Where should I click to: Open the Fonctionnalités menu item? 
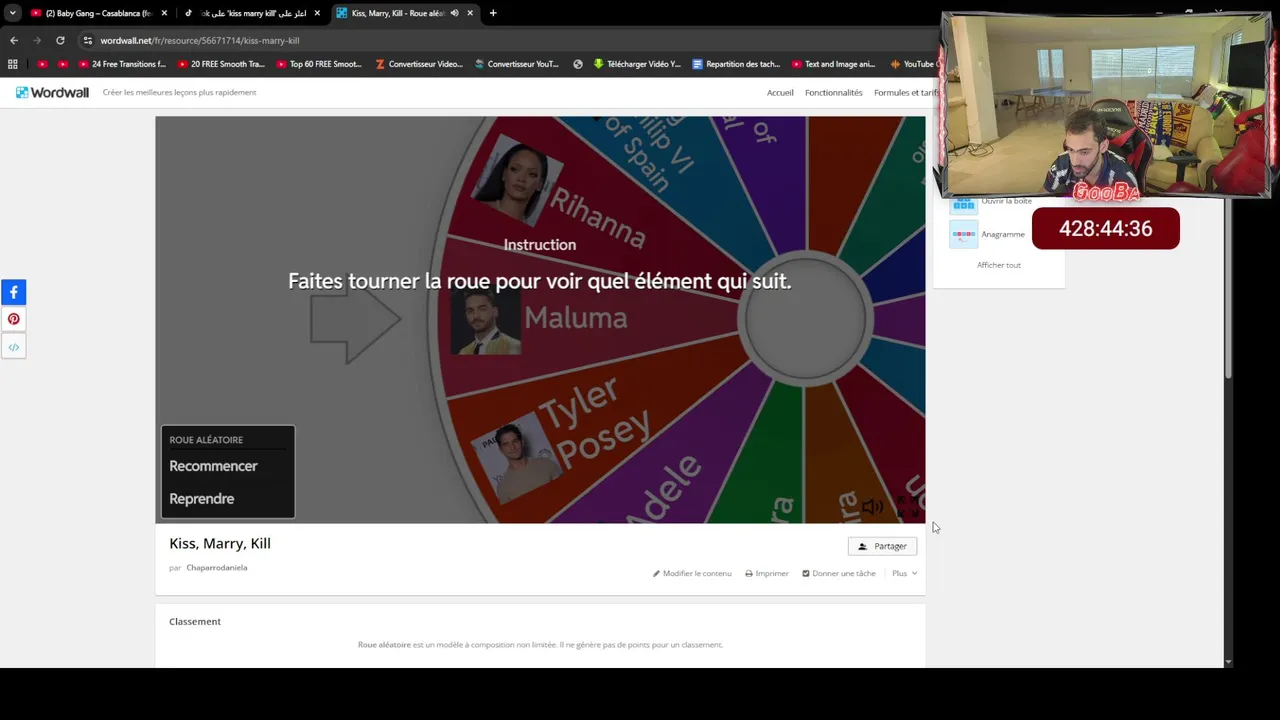(833, 92)
